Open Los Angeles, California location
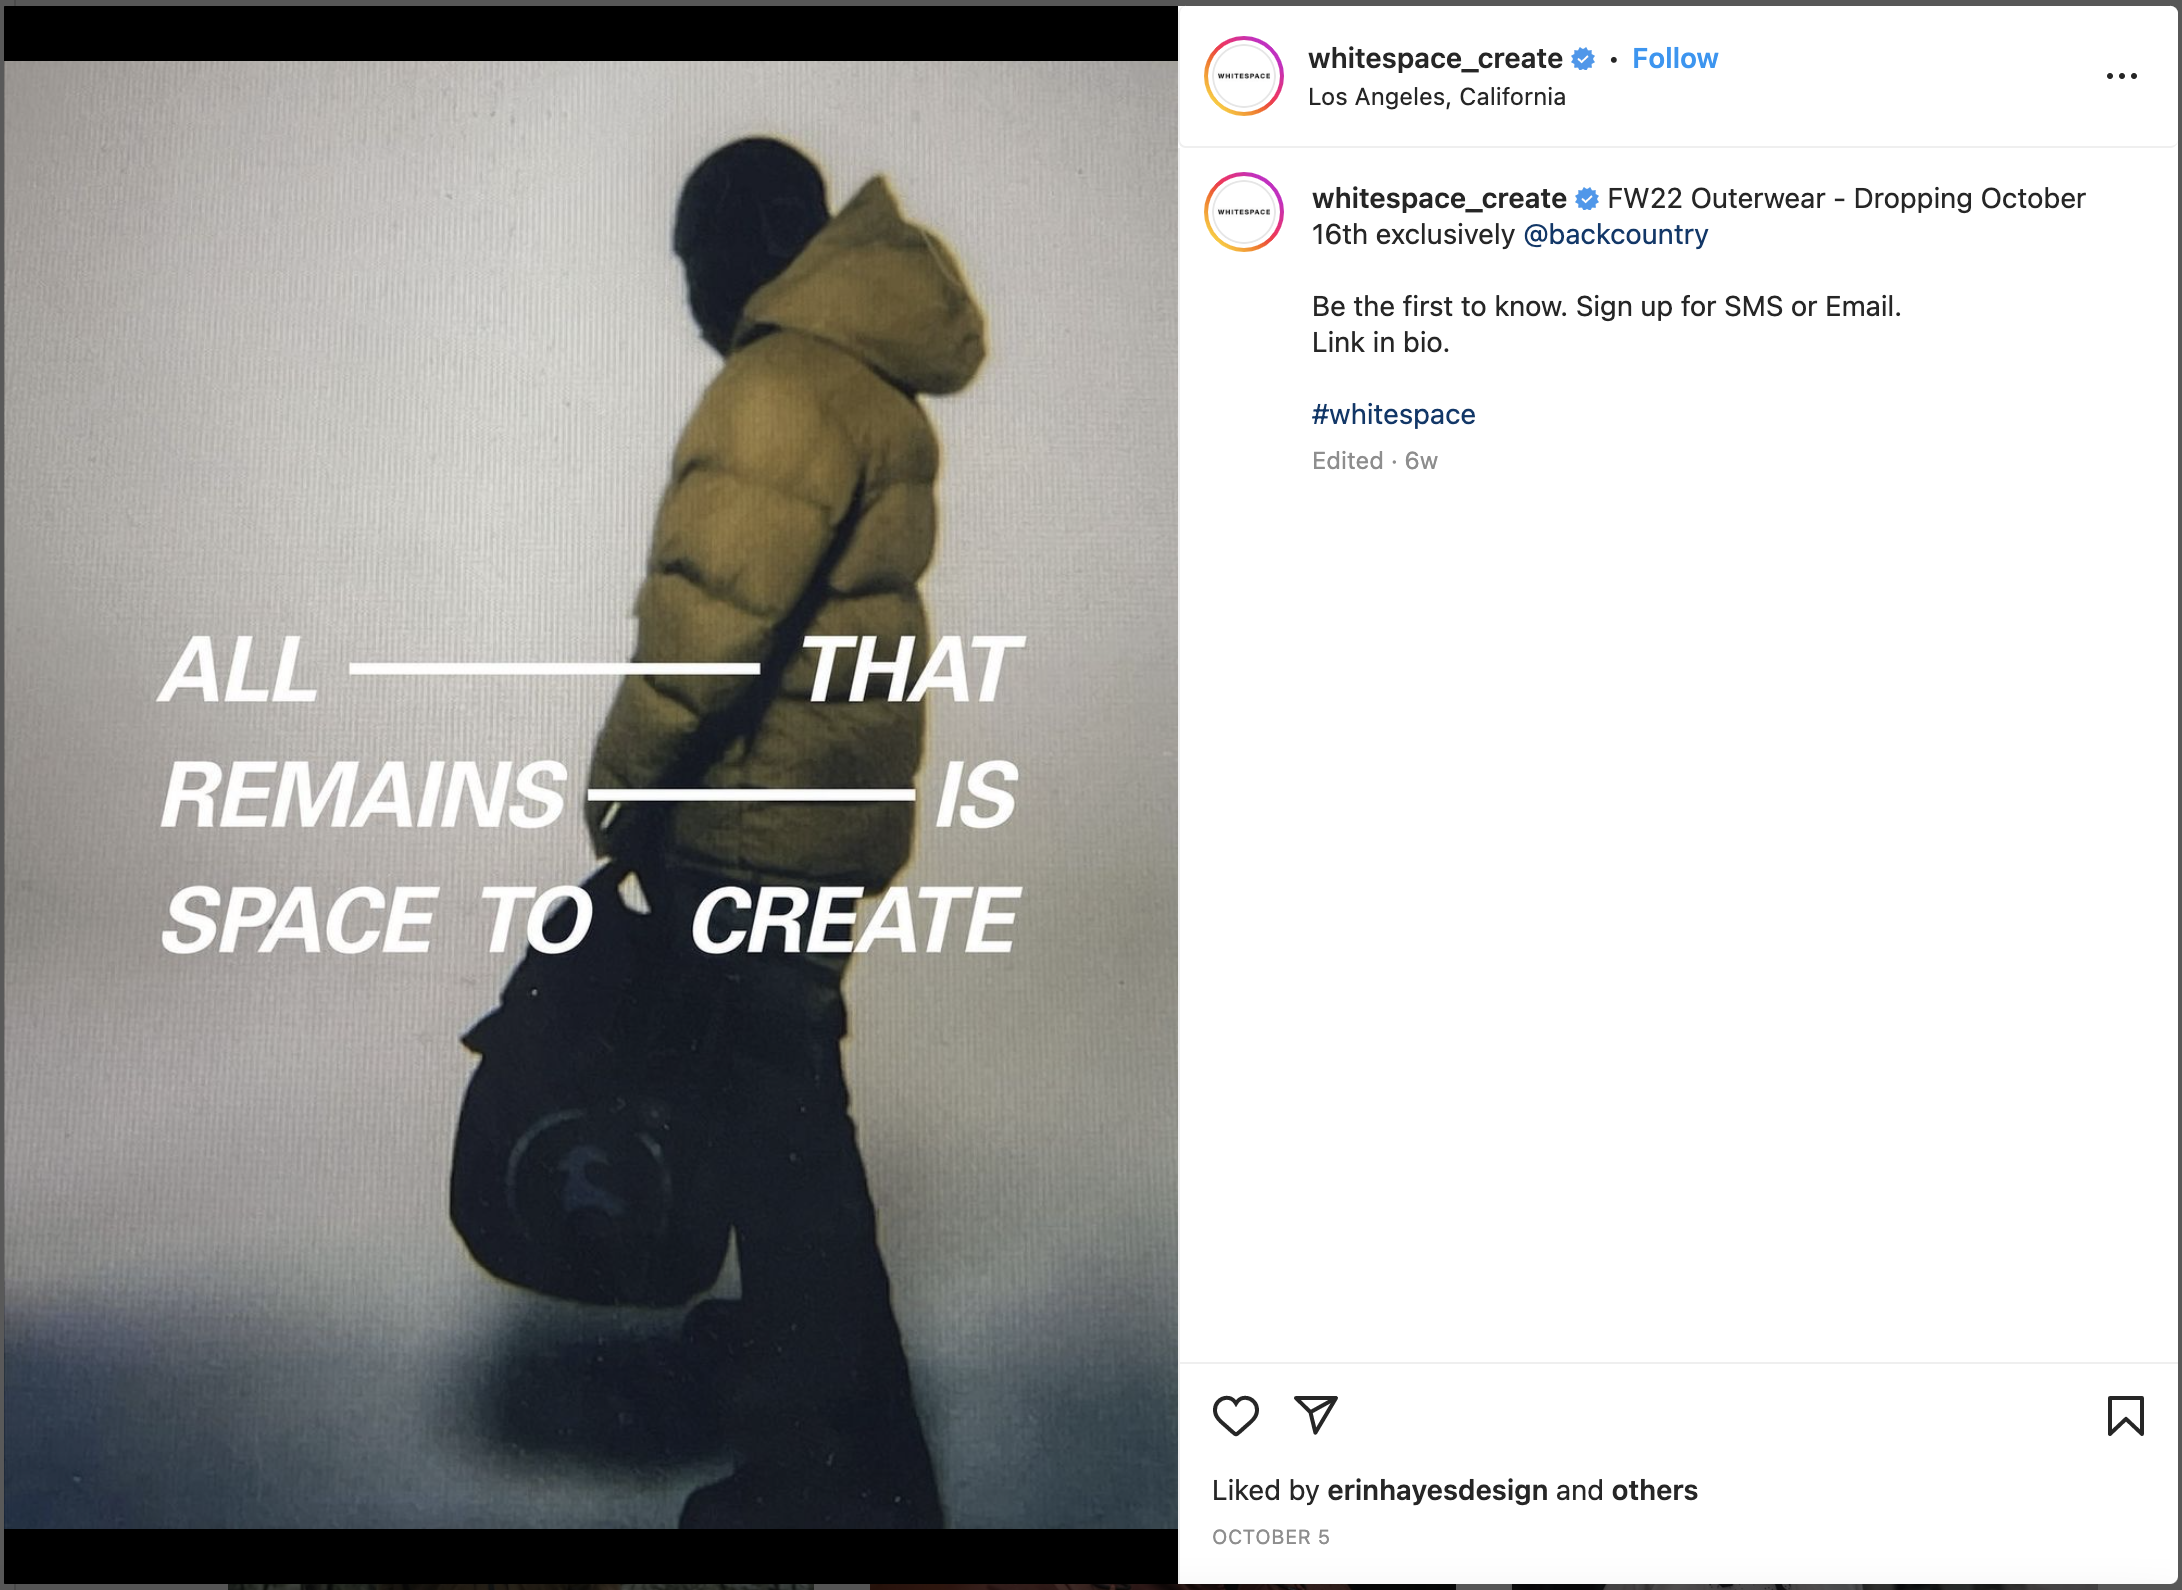 (x=1437, y=97)
